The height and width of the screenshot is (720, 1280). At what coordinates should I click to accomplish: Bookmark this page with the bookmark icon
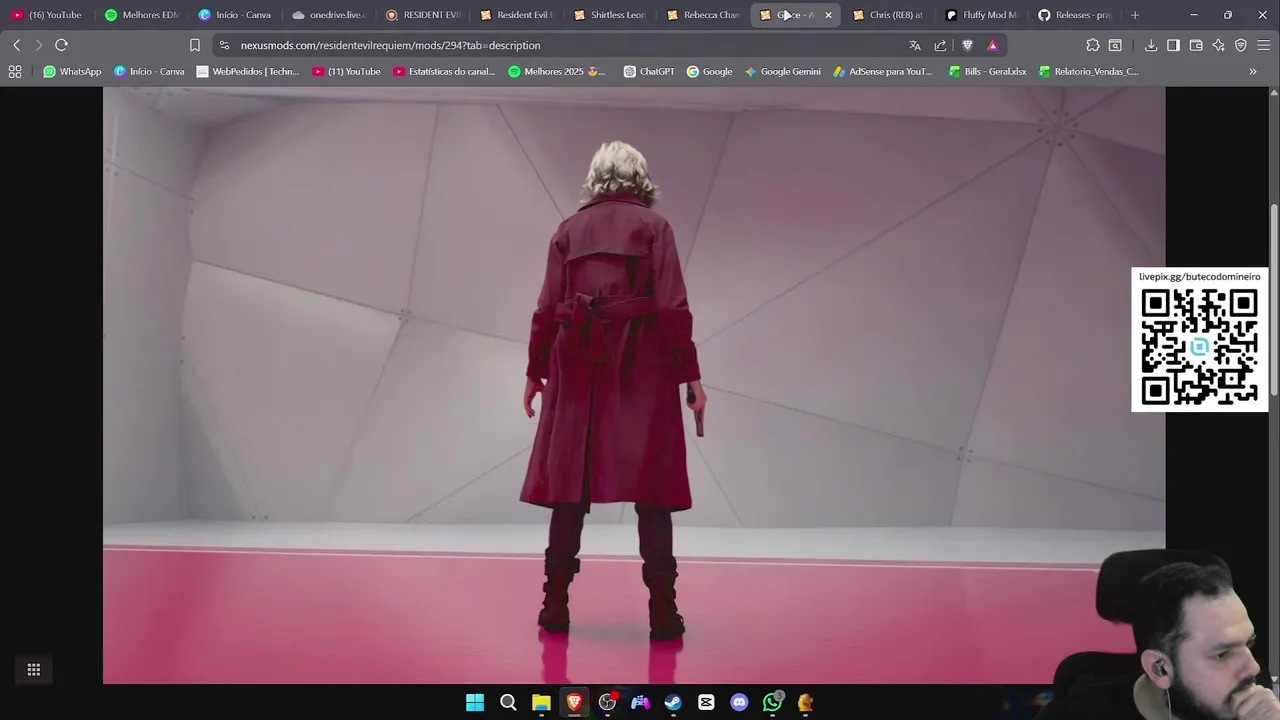coord(195,45)
